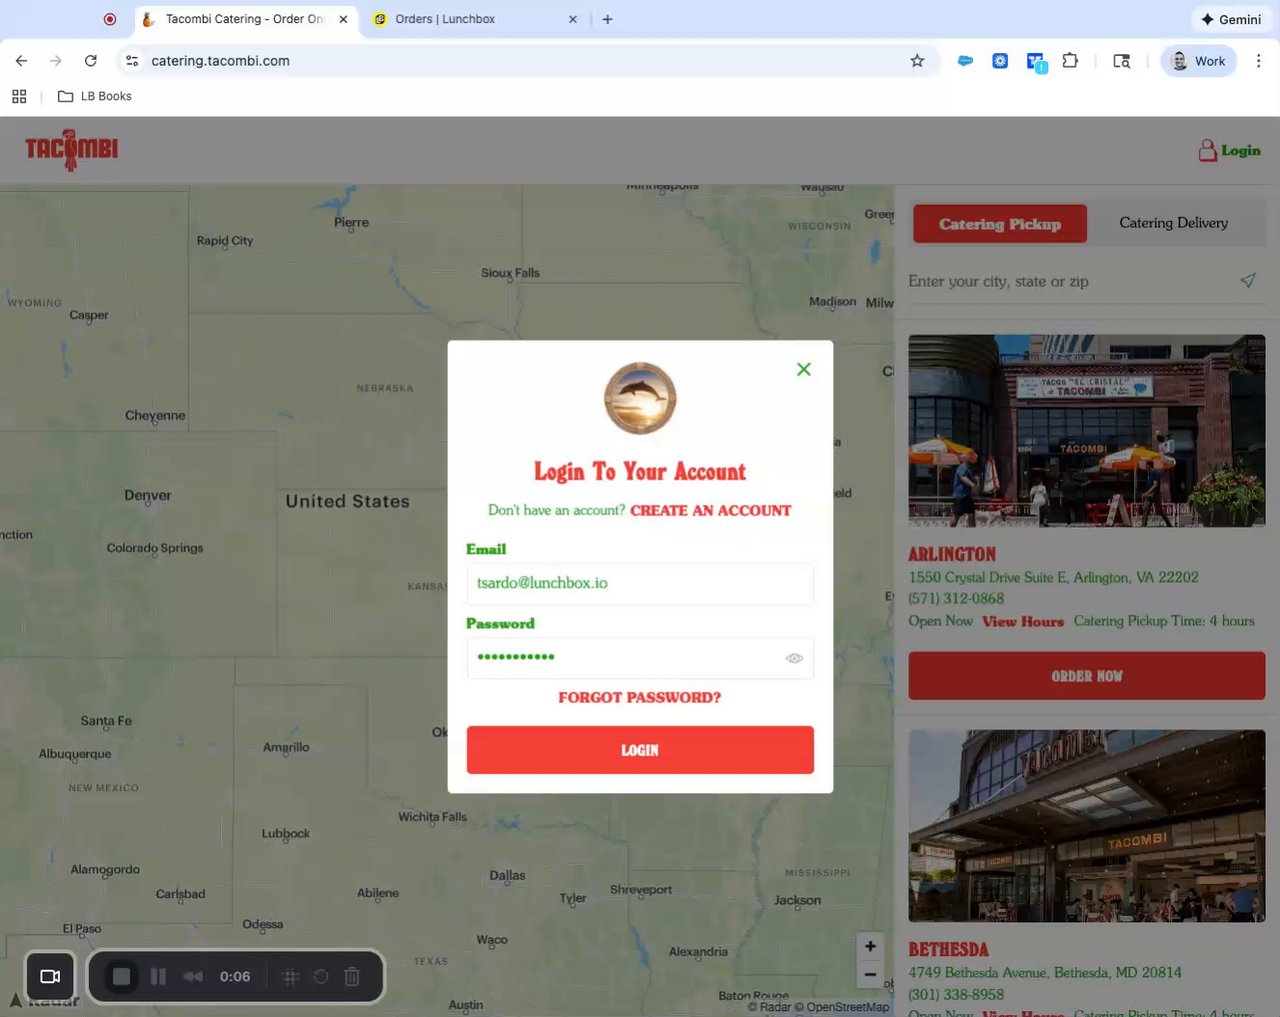Open the FORGOT PASSWORD? link
This screenshot has width=1280, height=1017.
coord(640,697)
